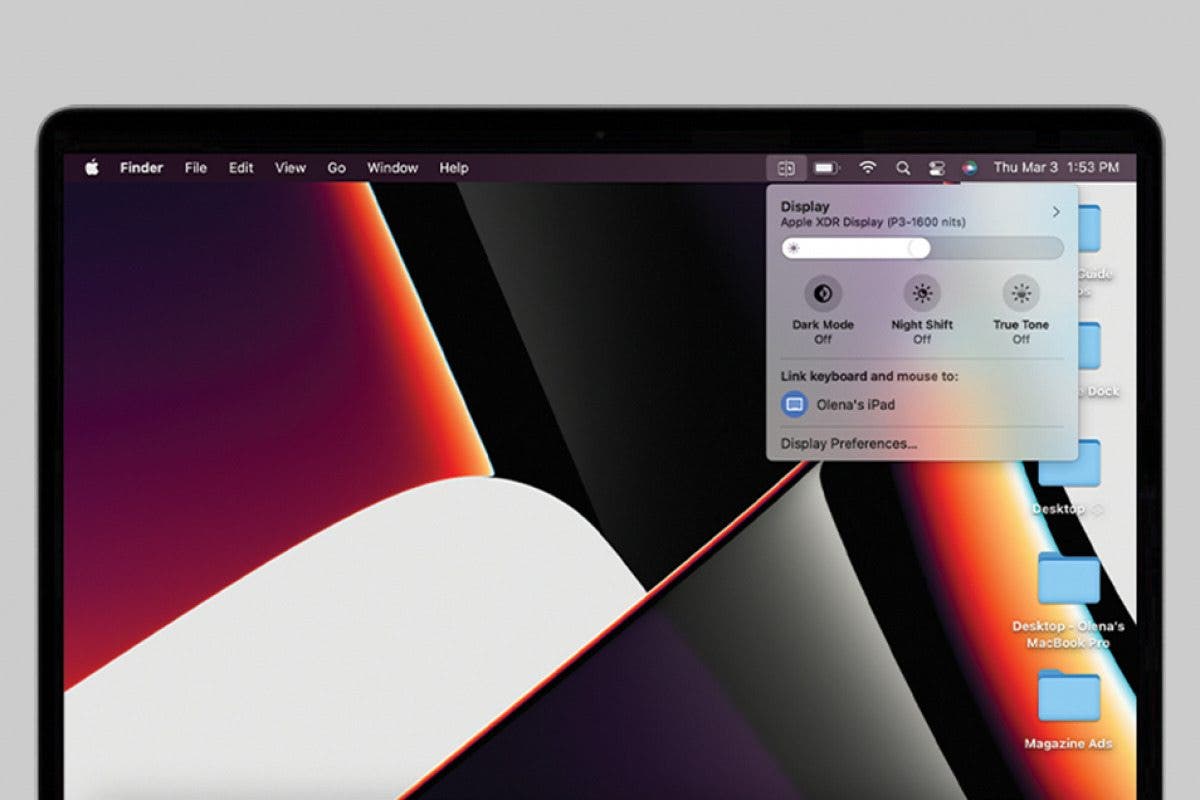Open the Display menu bar icon

pyautogui.click(x=788, y=167)
